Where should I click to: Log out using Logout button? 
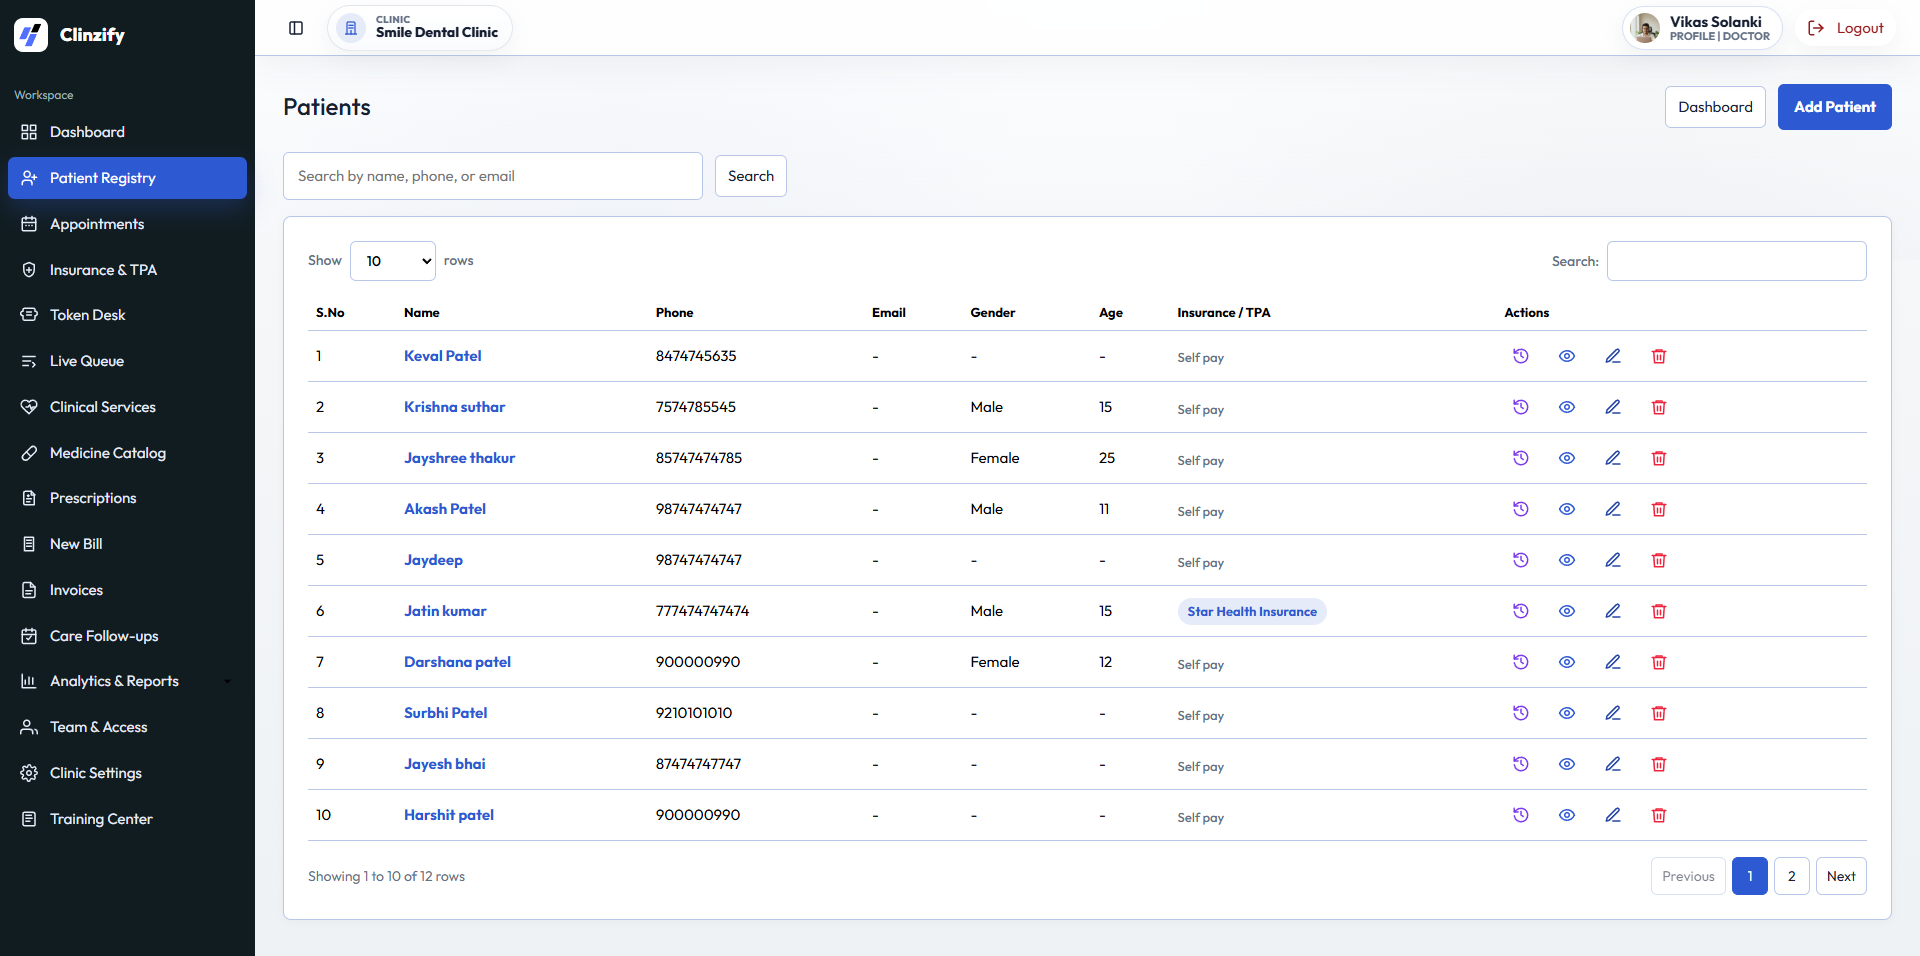(1846, 28)
